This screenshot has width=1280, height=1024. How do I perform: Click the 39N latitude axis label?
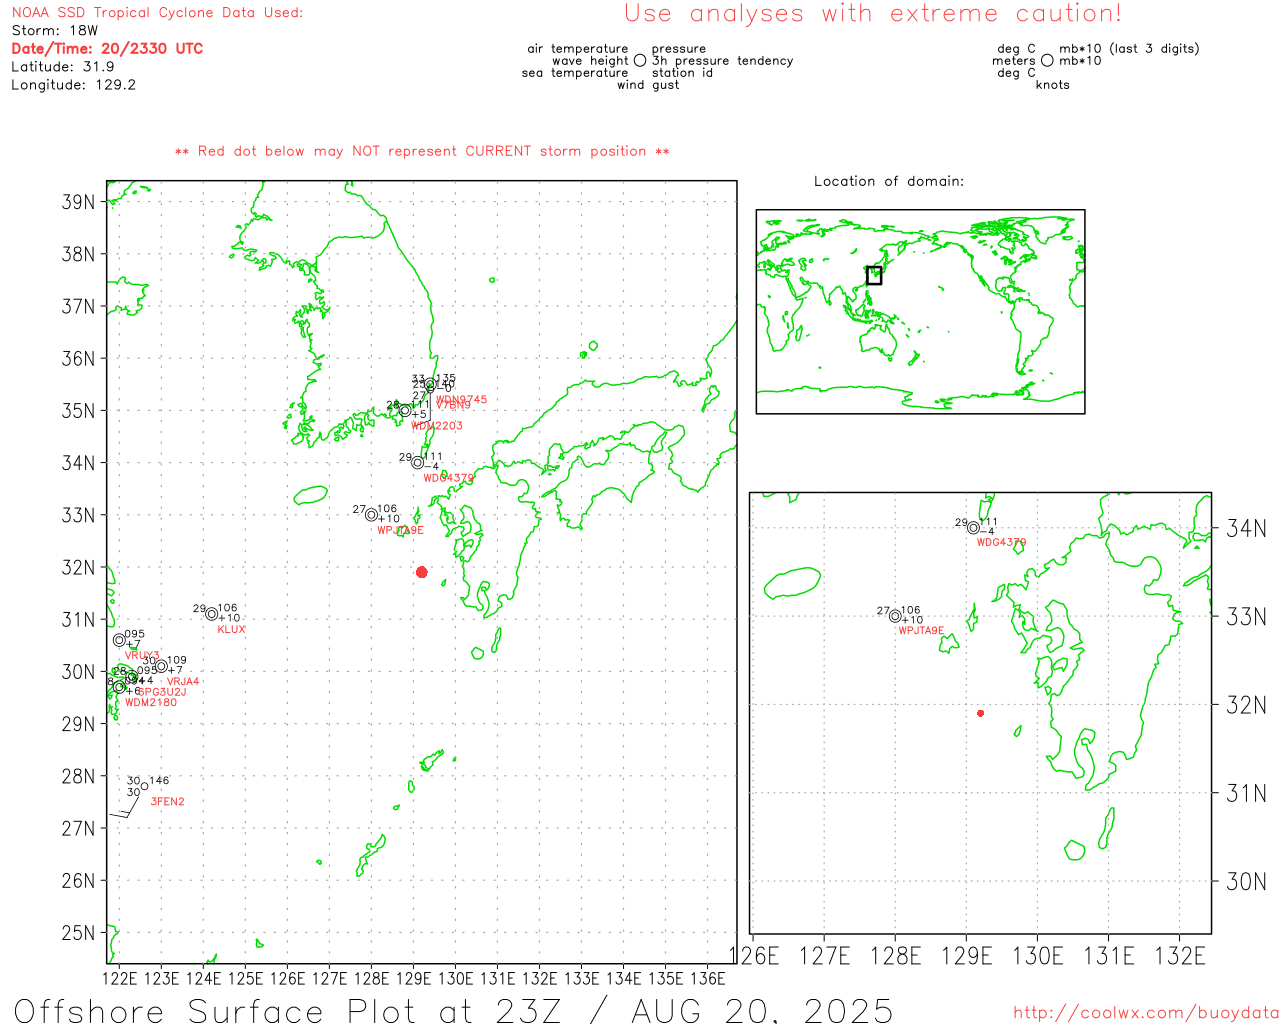coord(79,202)
